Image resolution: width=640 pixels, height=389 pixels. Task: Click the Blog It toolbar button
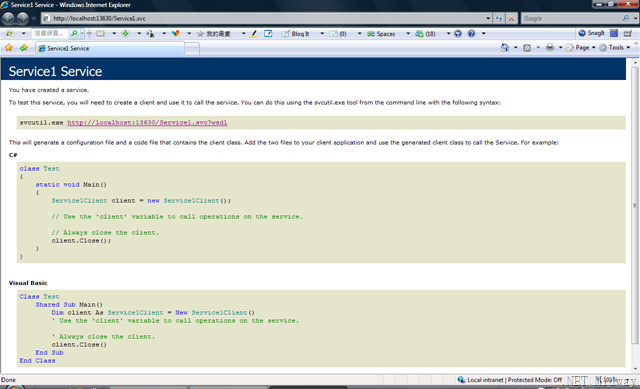pos(296,34)
